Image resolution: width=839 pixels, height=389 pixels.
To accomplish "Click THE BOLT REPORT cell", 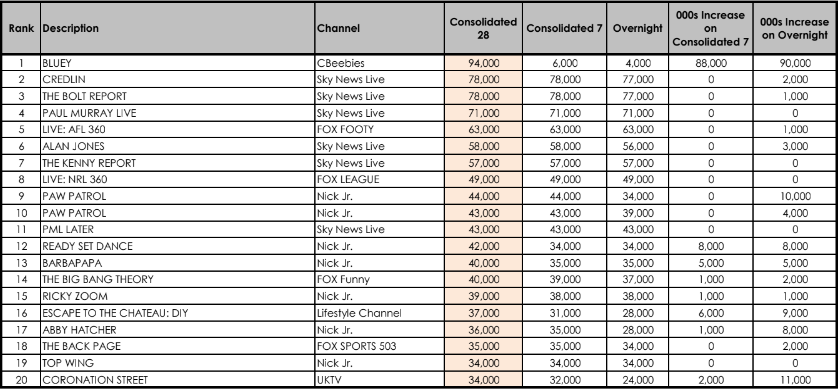I will pos(178,96).
